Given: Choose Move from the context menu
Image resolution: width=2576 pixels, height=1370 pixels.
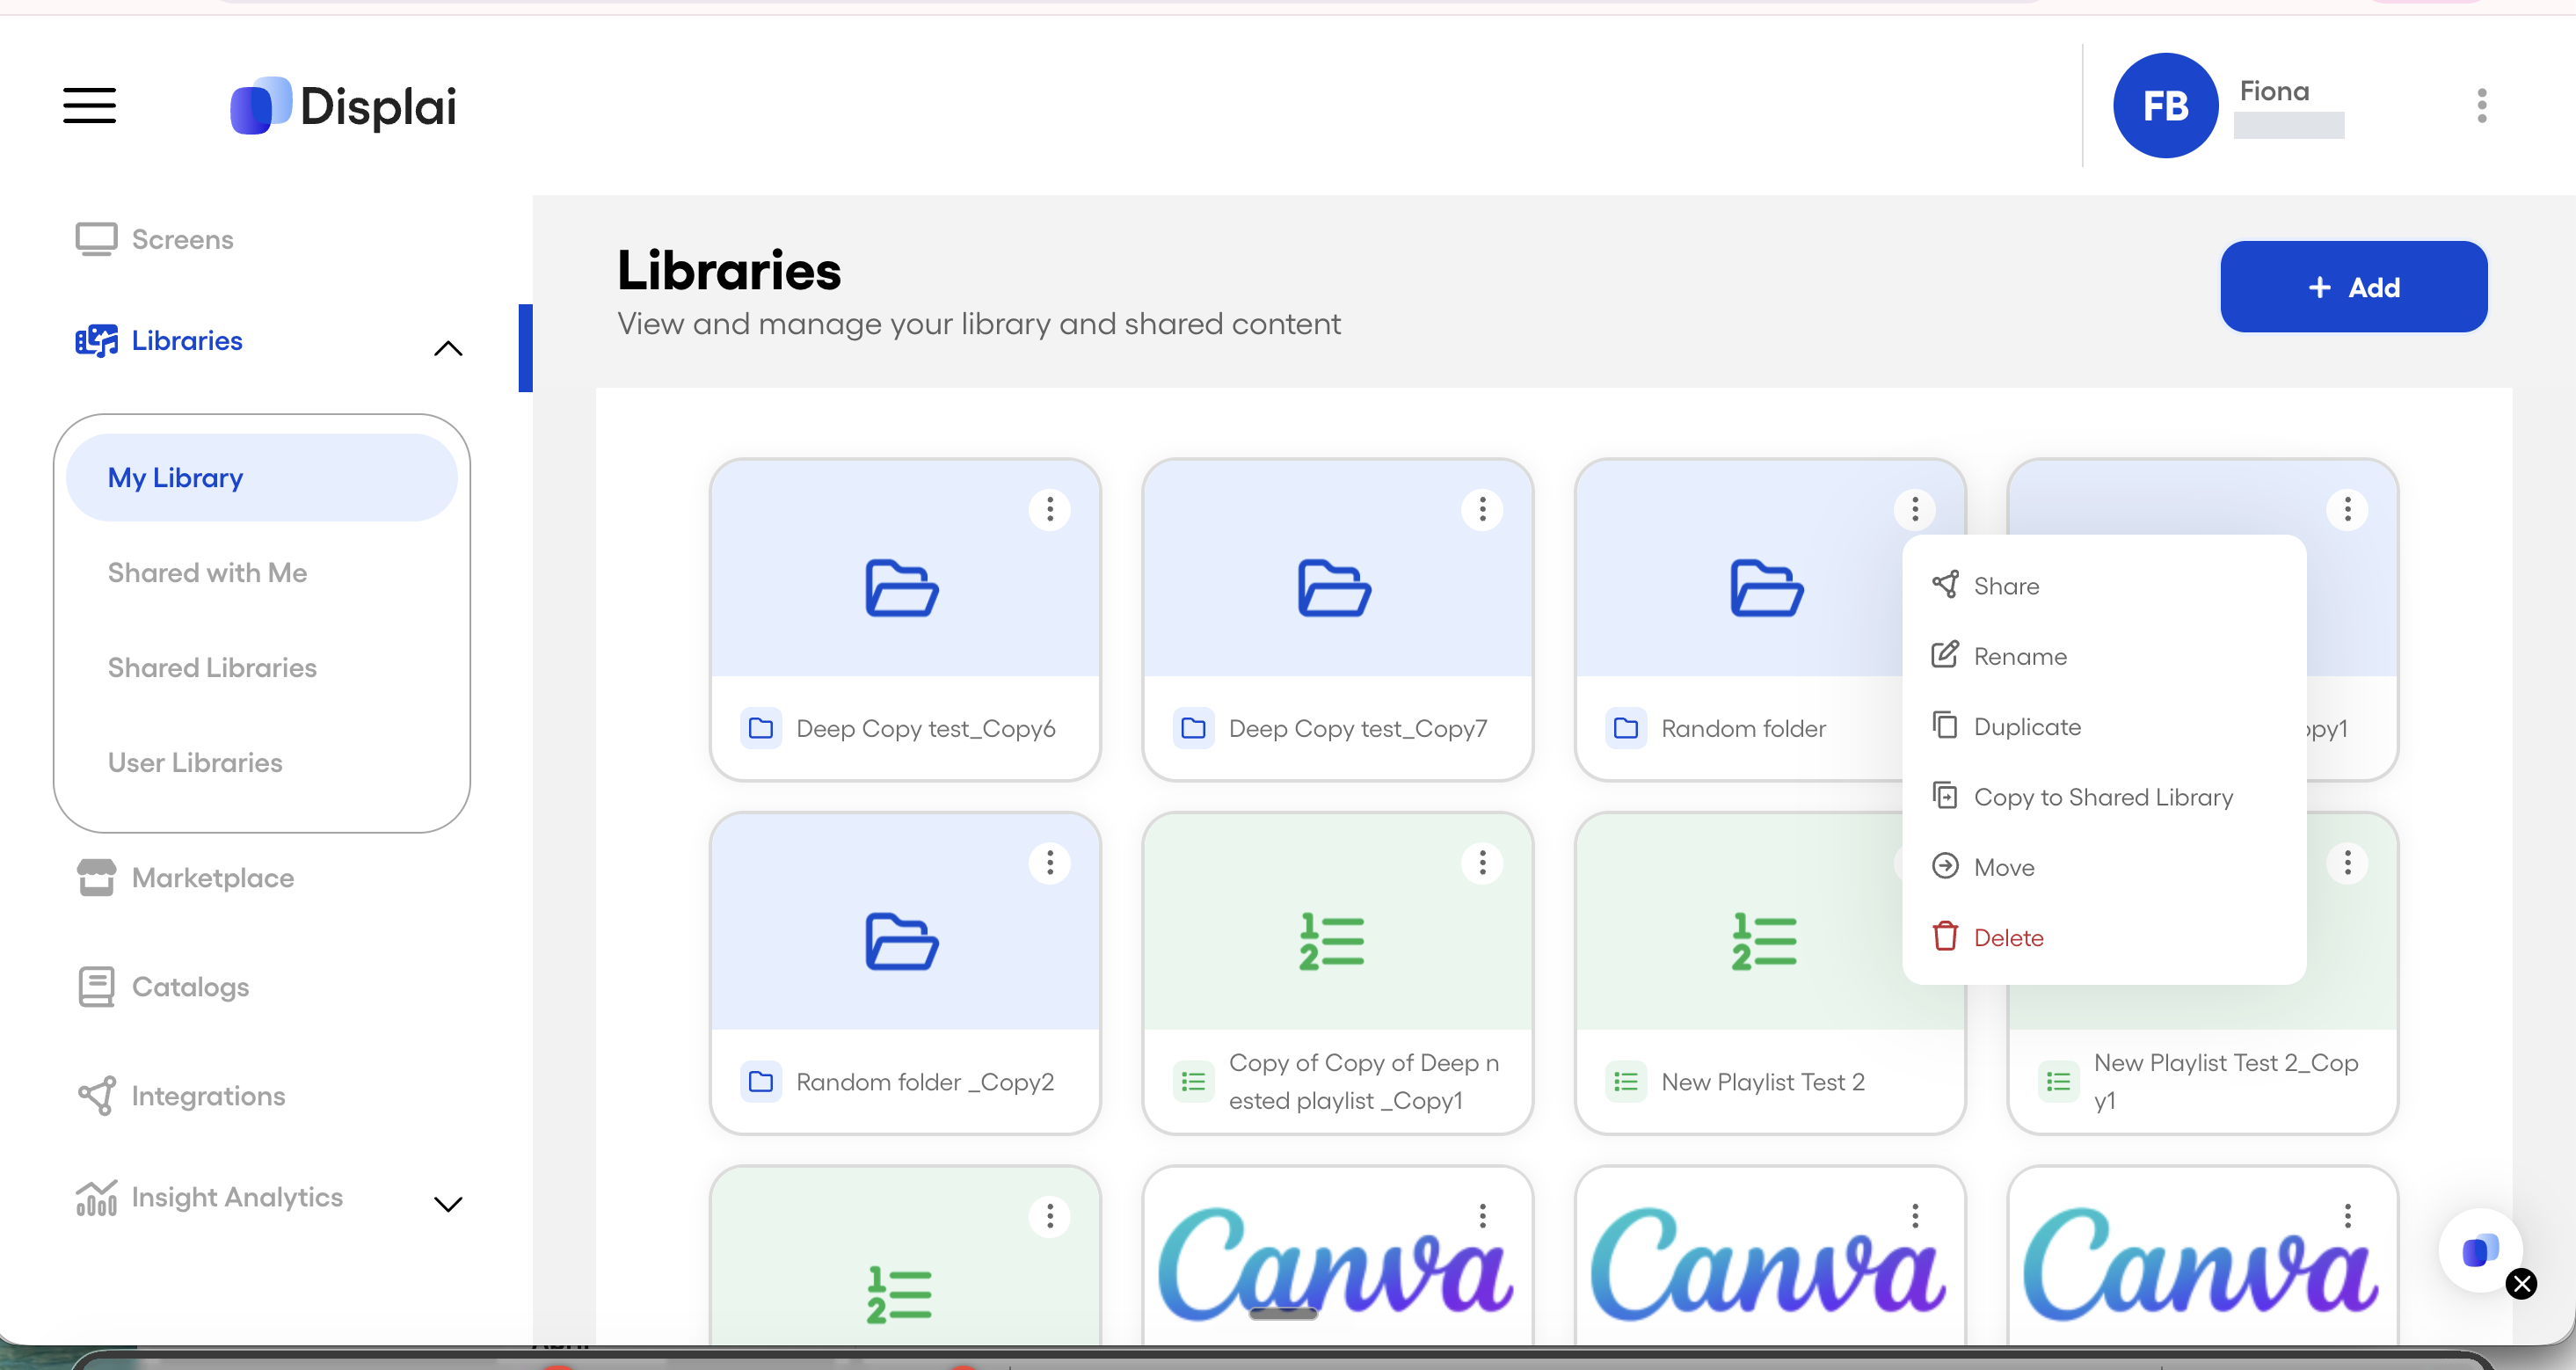Looking at the screenshot, I should click(2104, 868).
